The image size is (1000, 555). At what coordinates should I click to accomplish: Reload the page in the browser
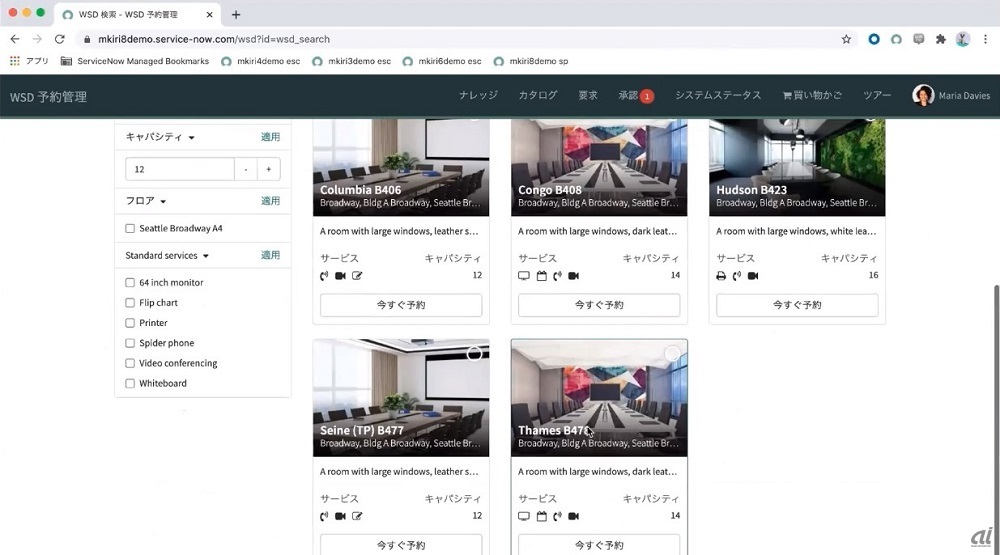pyautogui.click(x=60, y=39)
